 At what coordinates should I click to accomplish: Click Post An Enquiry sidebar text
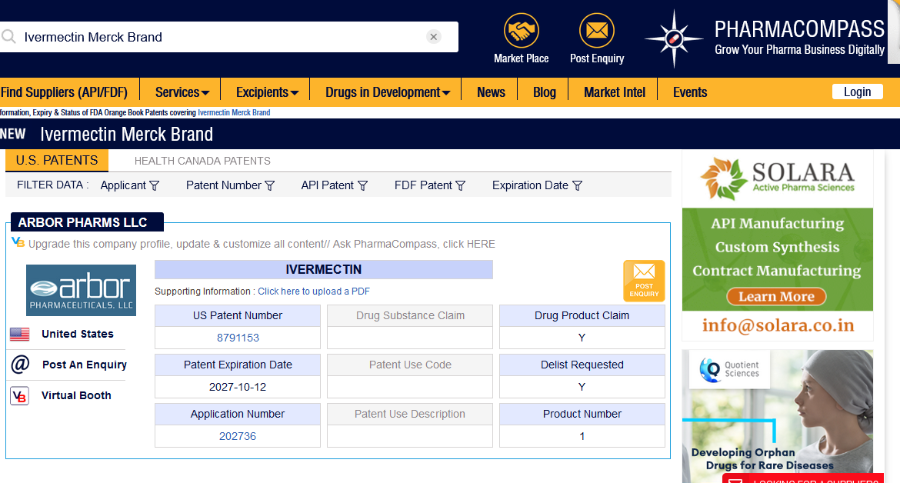[x=84, y=365]
